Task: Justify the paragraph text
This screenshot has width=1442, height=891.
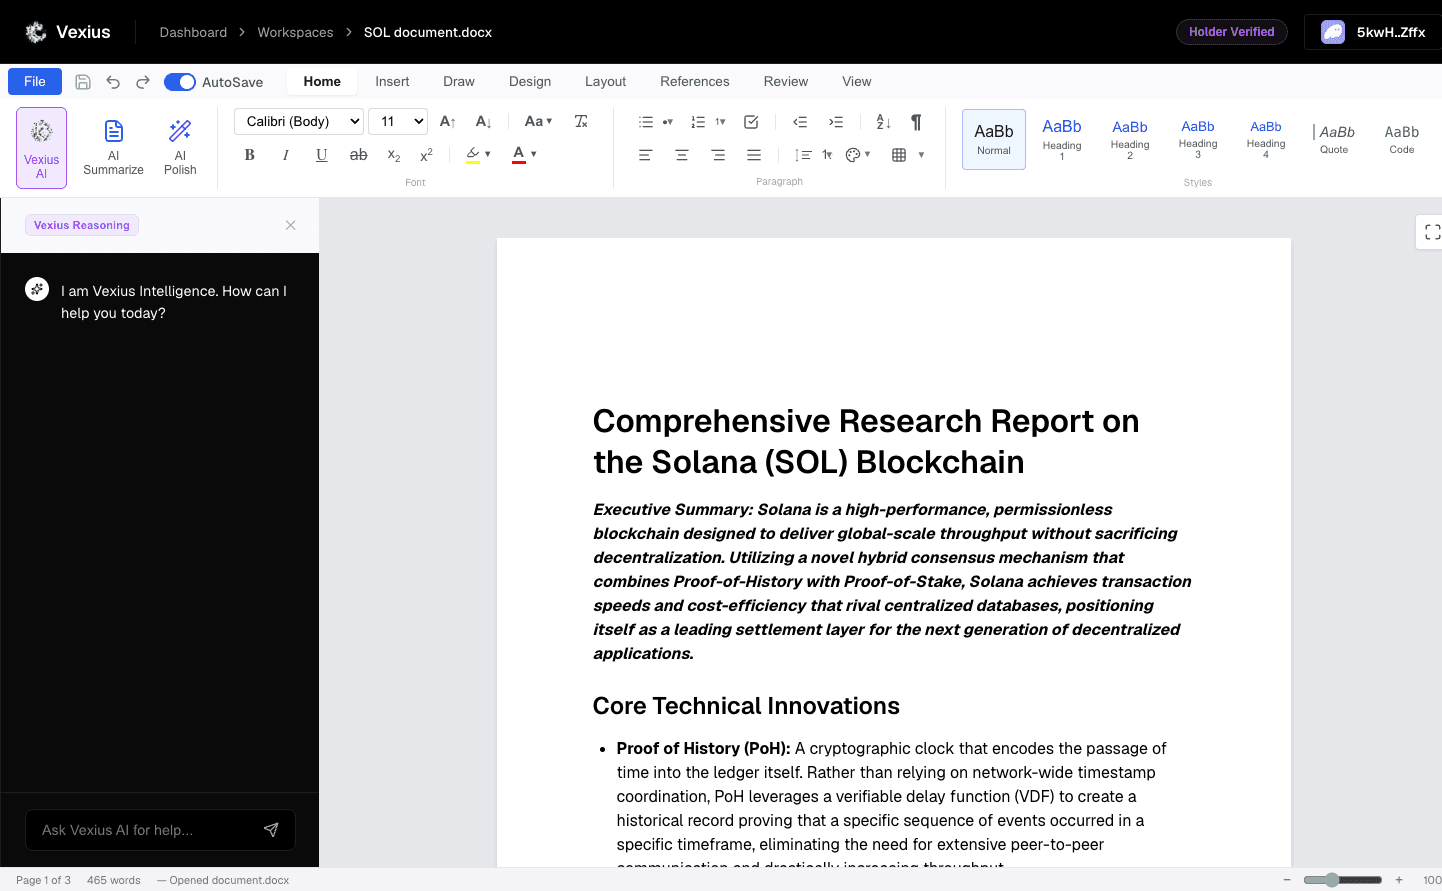Action: tap(754, 155)
